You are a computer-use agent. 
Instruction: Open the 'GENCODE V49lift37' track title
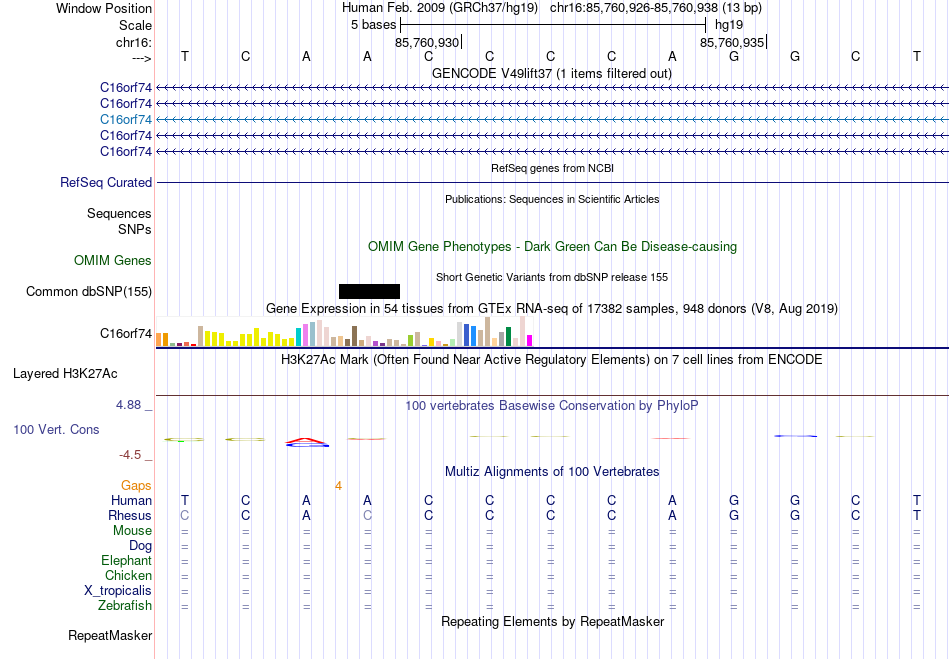click(x=551, y=73)
